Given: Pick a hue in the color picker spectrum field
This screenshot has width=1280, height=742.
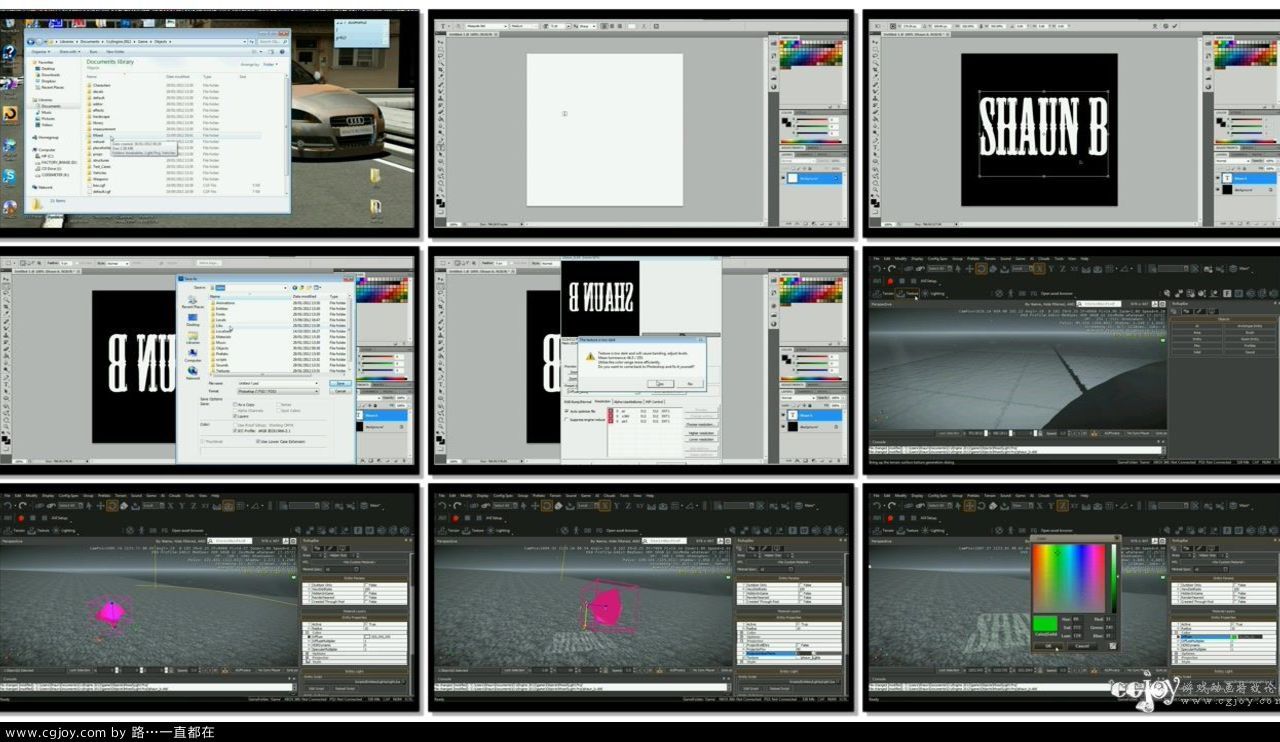Looking at the screenshot, I should click(x=1069, y=578).
